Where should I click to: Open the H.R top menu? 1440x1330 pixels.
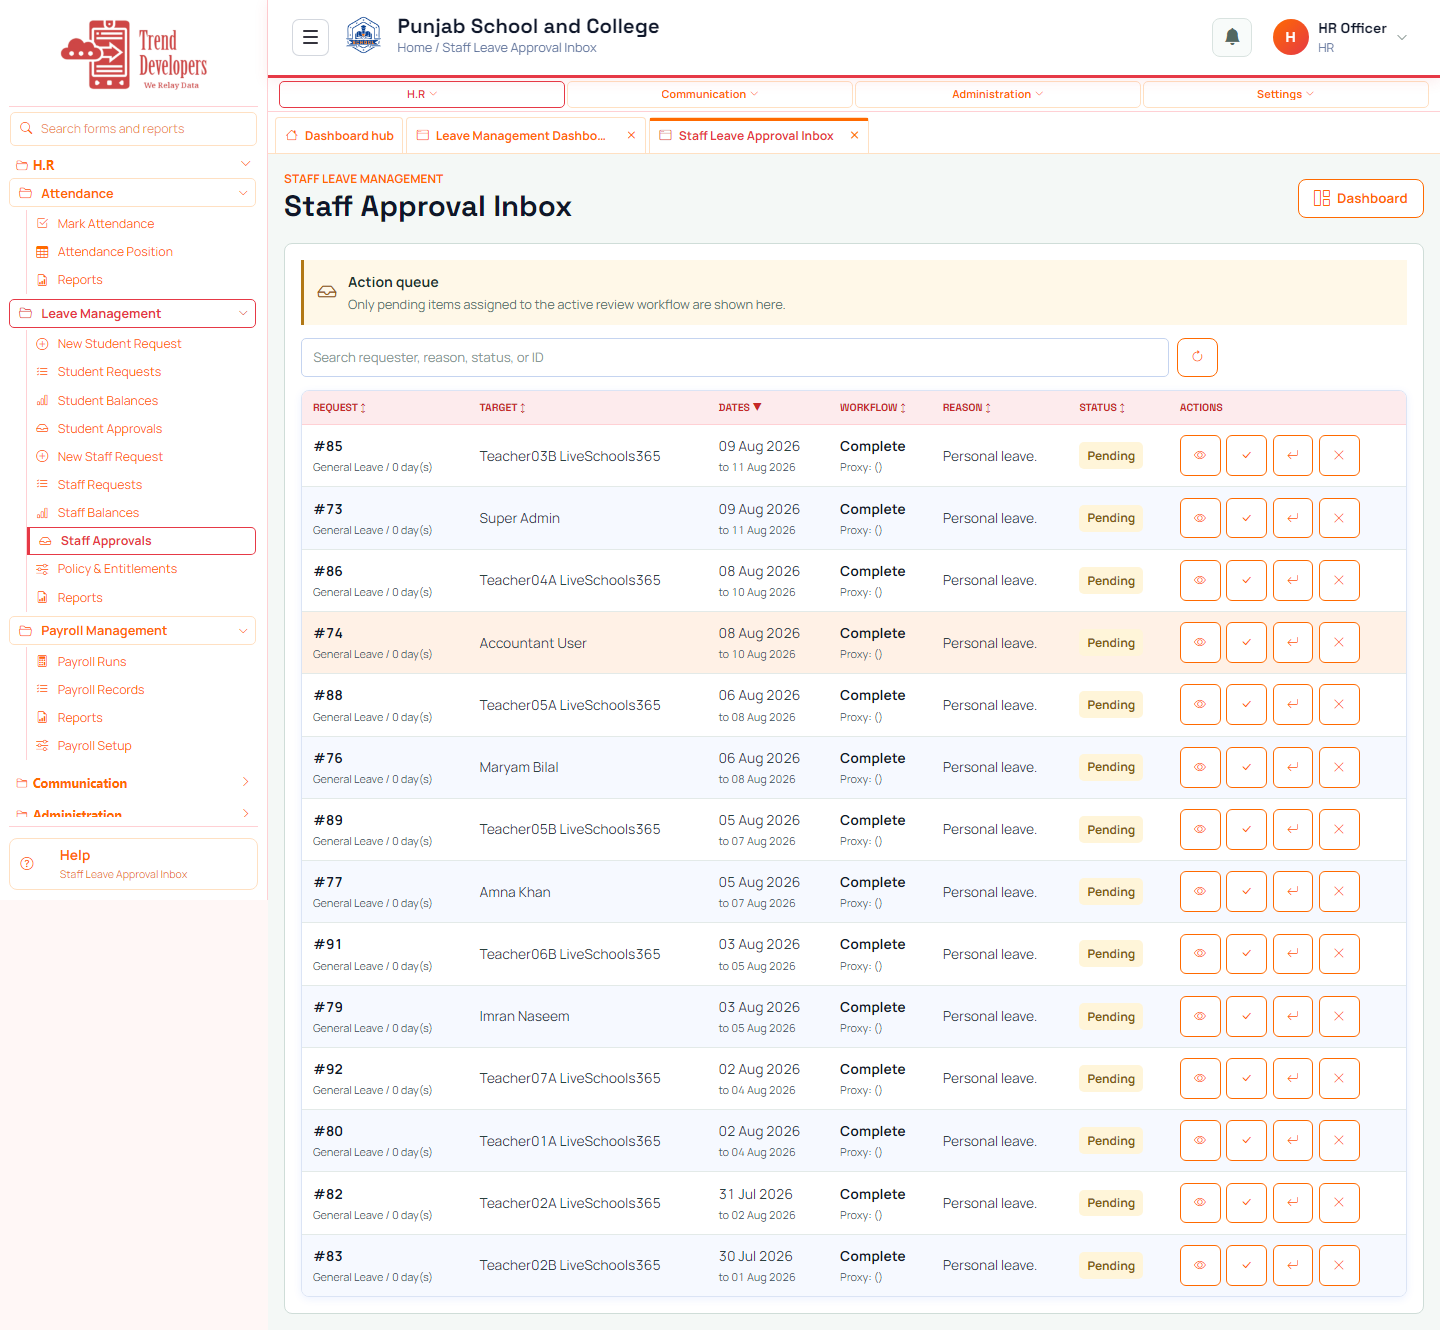[x=422, y=94]
